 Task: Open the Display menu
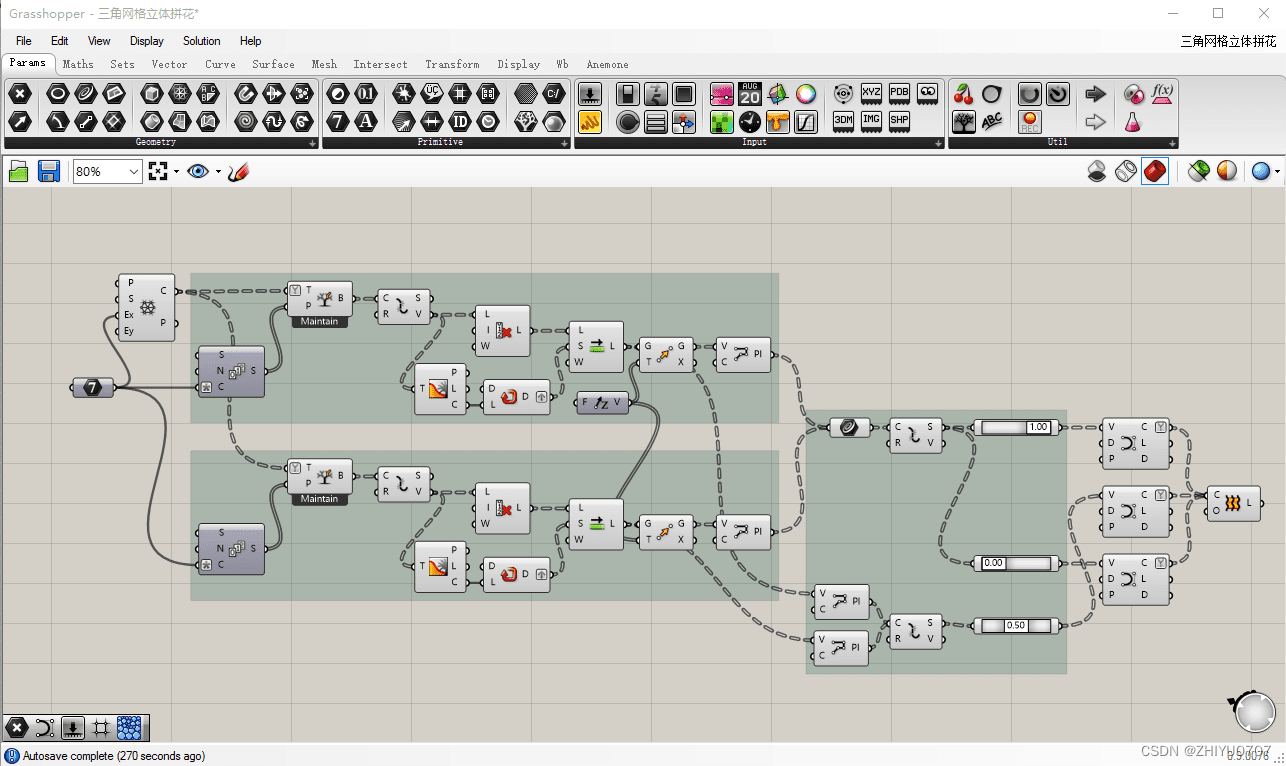tap(147, 41)
